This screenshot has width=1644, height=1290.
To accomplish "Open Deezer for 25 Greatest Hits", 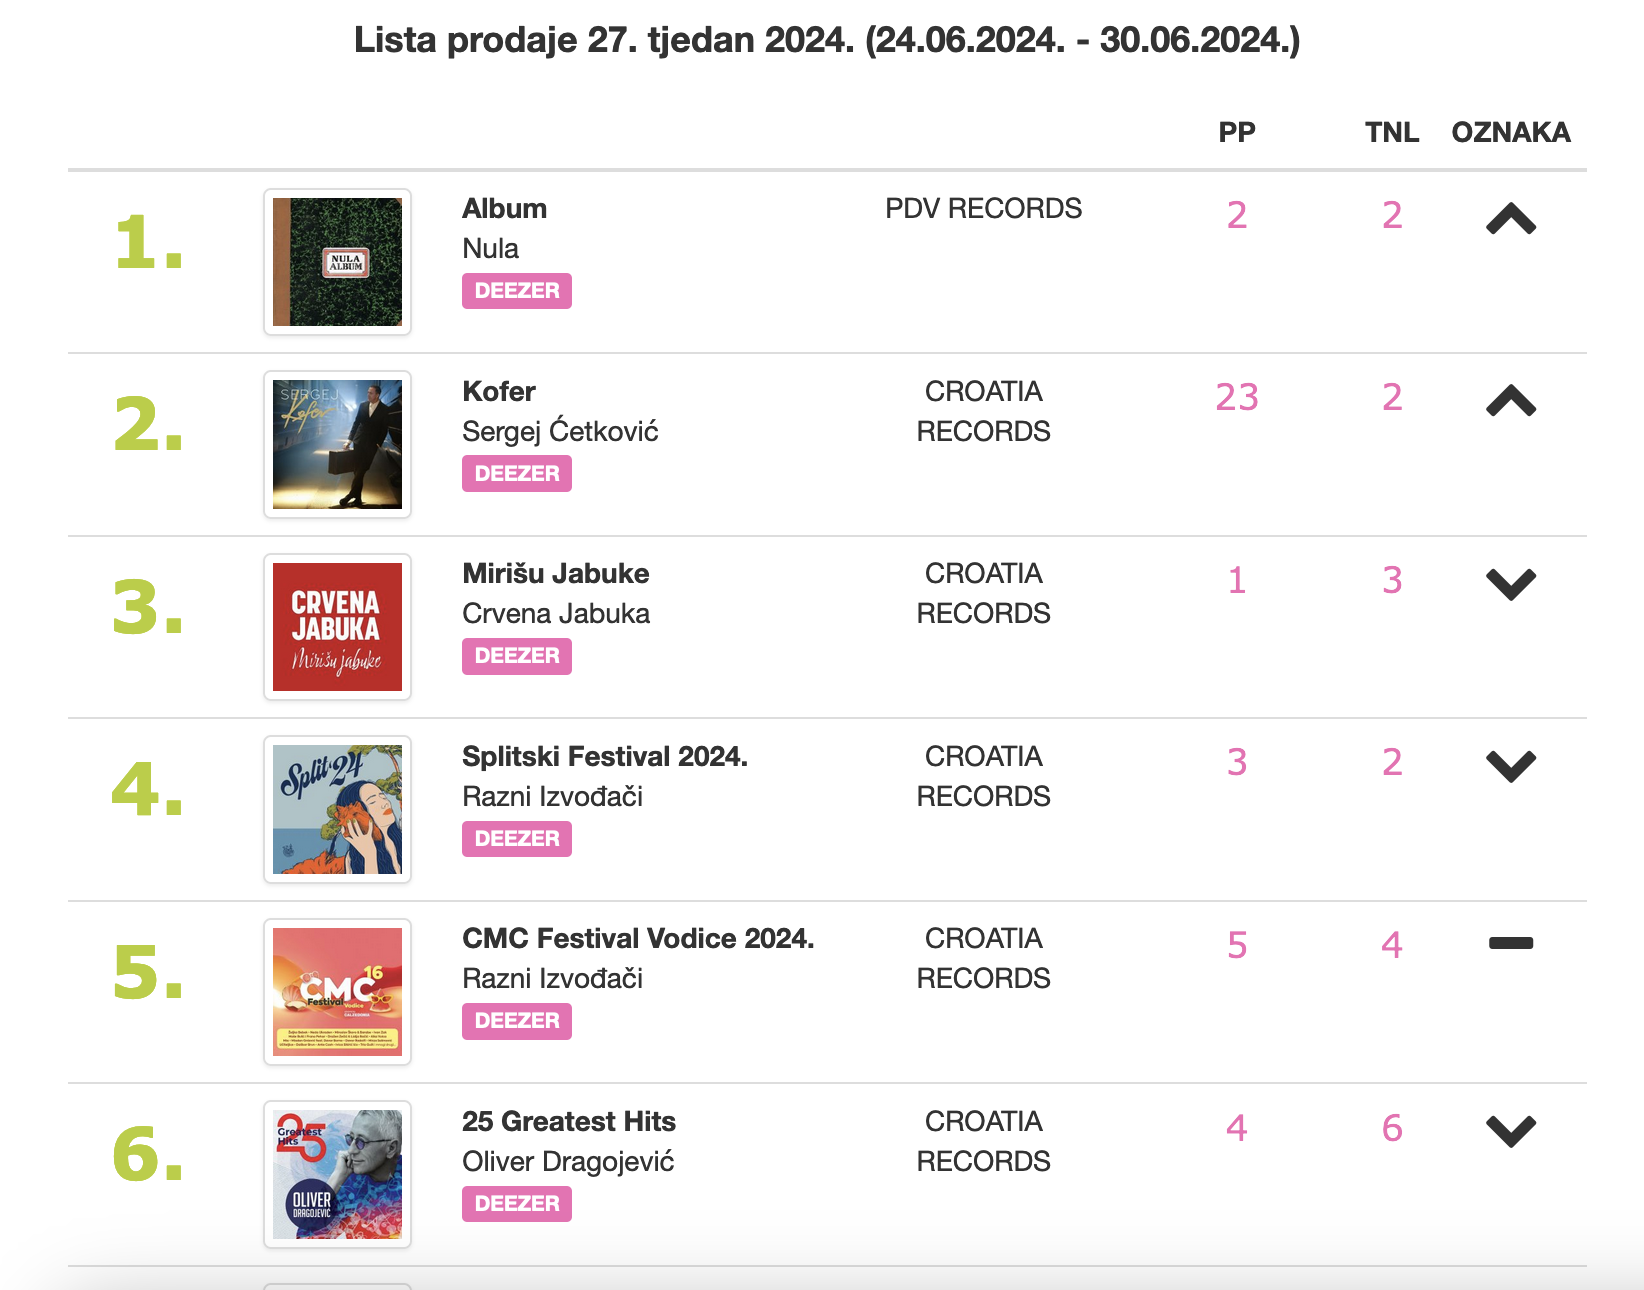I will pyautogui.click(x=516, y=1204).
